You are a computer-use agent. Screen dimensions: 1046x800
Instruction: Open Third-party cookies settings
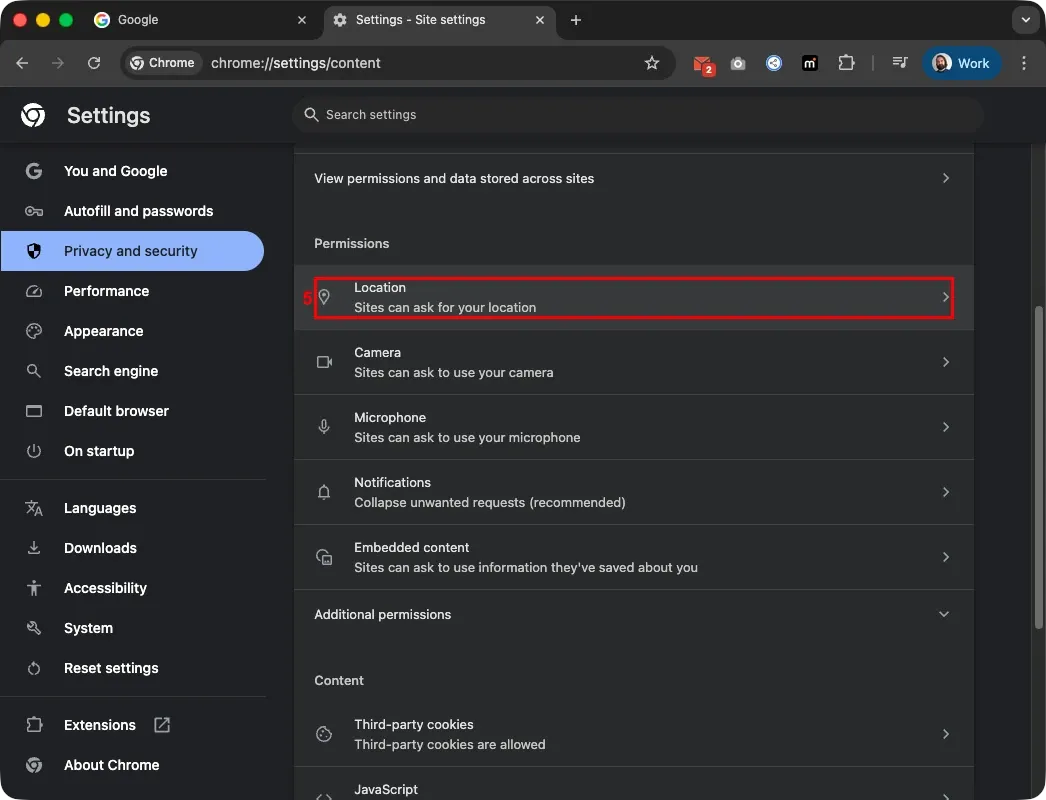(x=634, y=734)
